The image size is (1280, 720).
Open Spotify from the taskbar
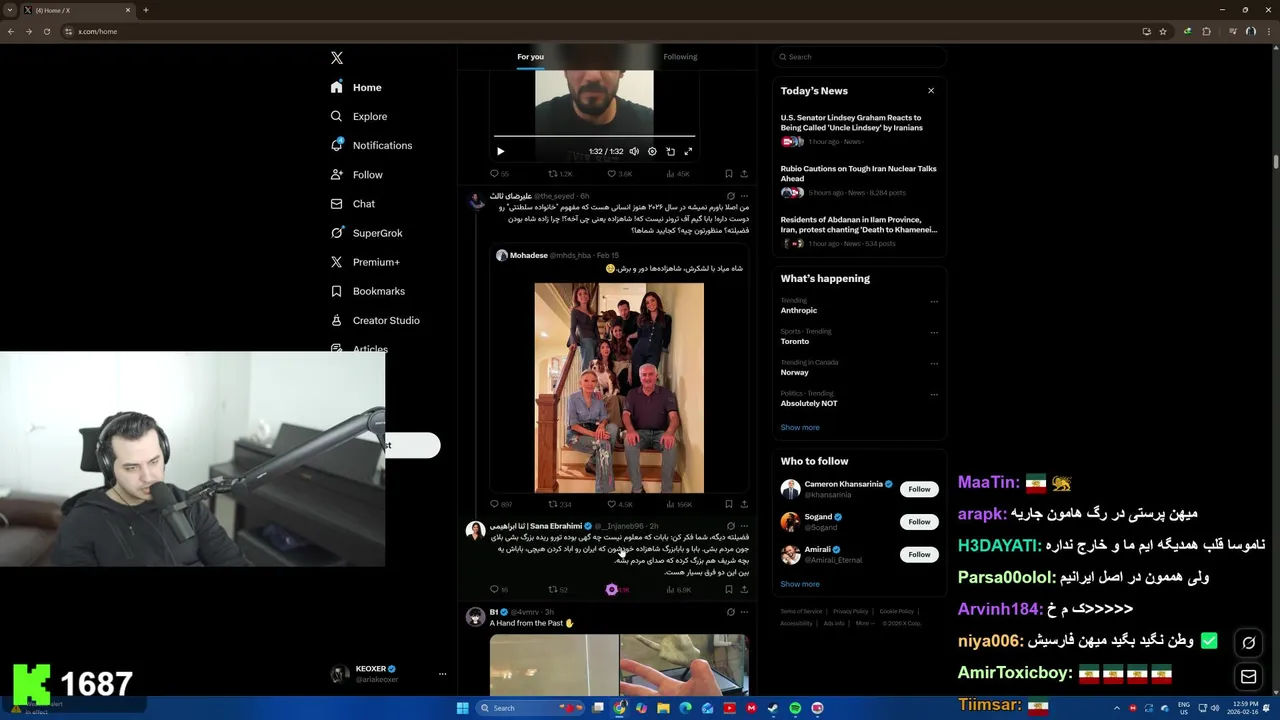pyautogui.click(x=795, y=708)
